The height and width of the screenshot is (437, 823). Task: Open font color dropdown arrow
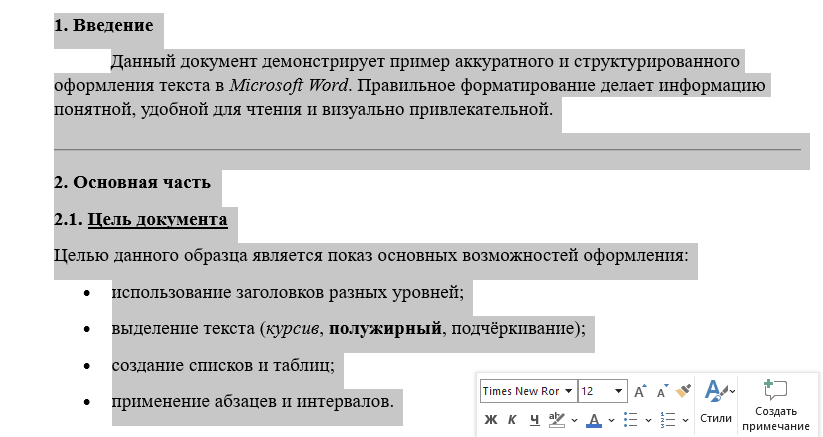pyautogui.click(x=611, y=420)
